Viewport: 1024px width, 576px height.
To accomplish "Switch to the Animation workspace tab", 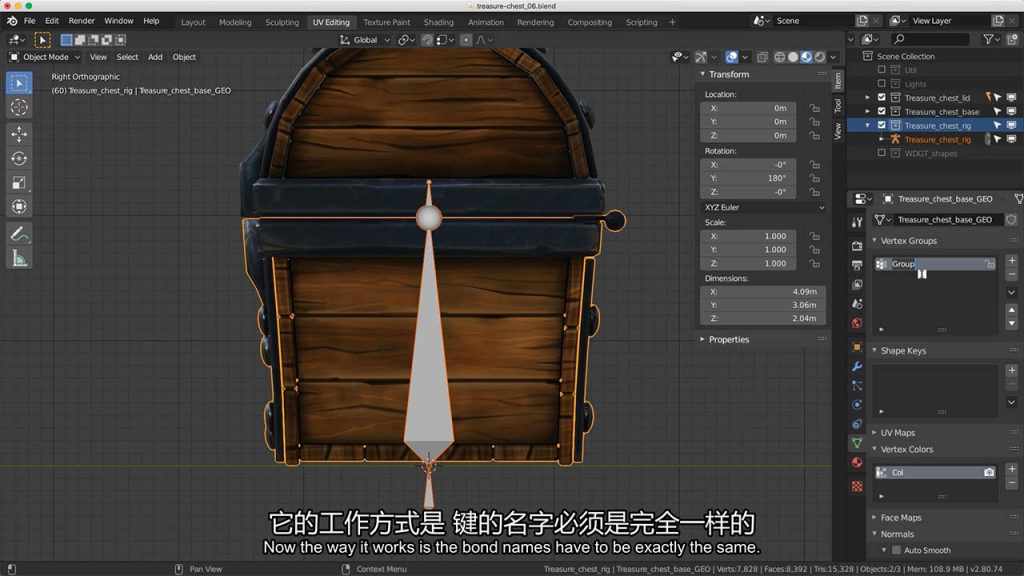I will click(x=486, y=22).
